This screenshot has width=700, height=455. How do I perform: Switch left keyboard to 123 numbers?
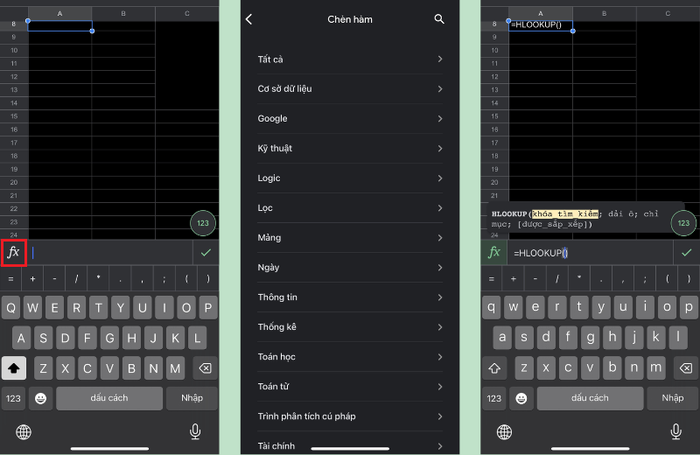13,398
